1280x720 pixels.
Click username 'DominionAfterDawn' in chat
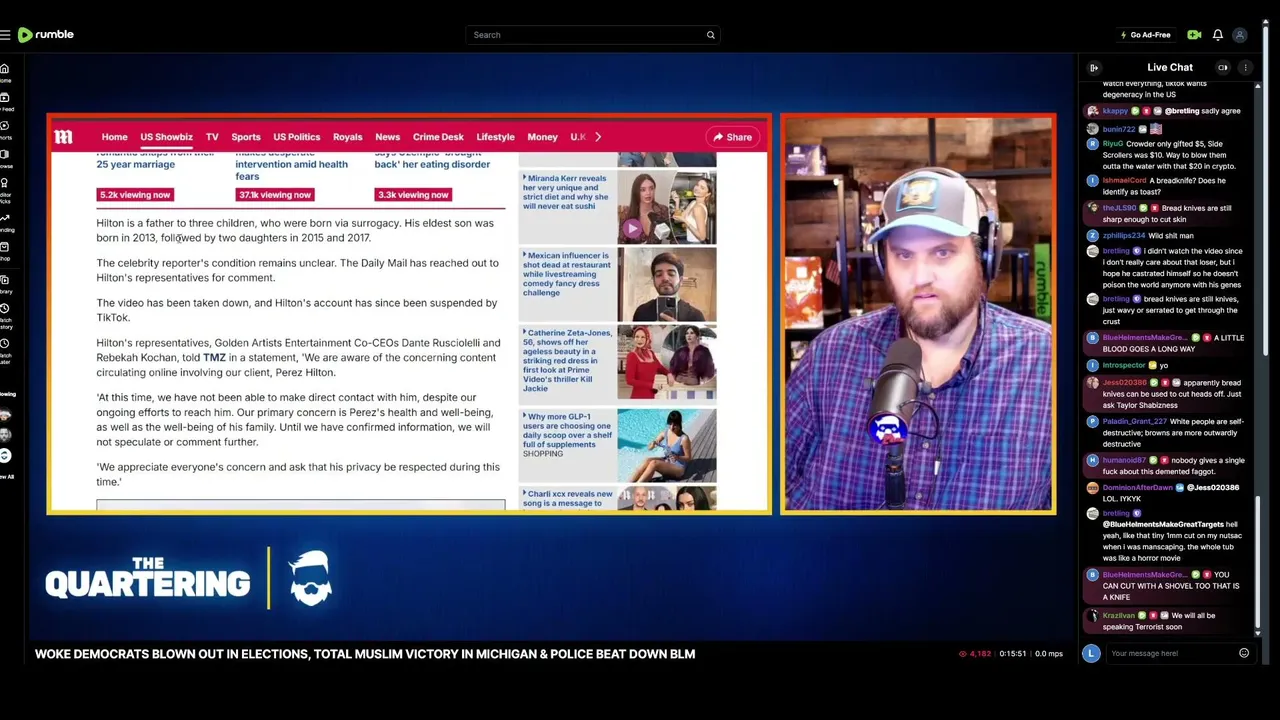[1138, 488]
